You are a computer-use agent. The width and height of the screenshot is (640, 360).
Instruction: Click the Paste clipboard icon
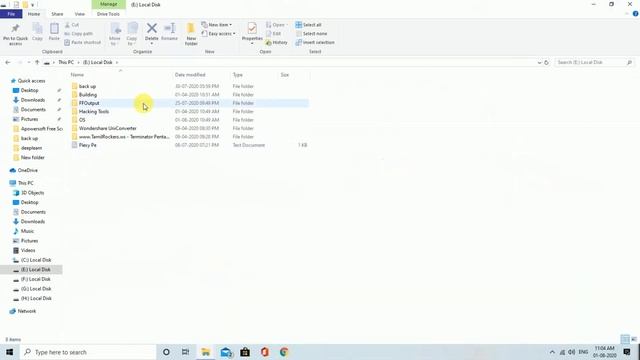point(54,29)
